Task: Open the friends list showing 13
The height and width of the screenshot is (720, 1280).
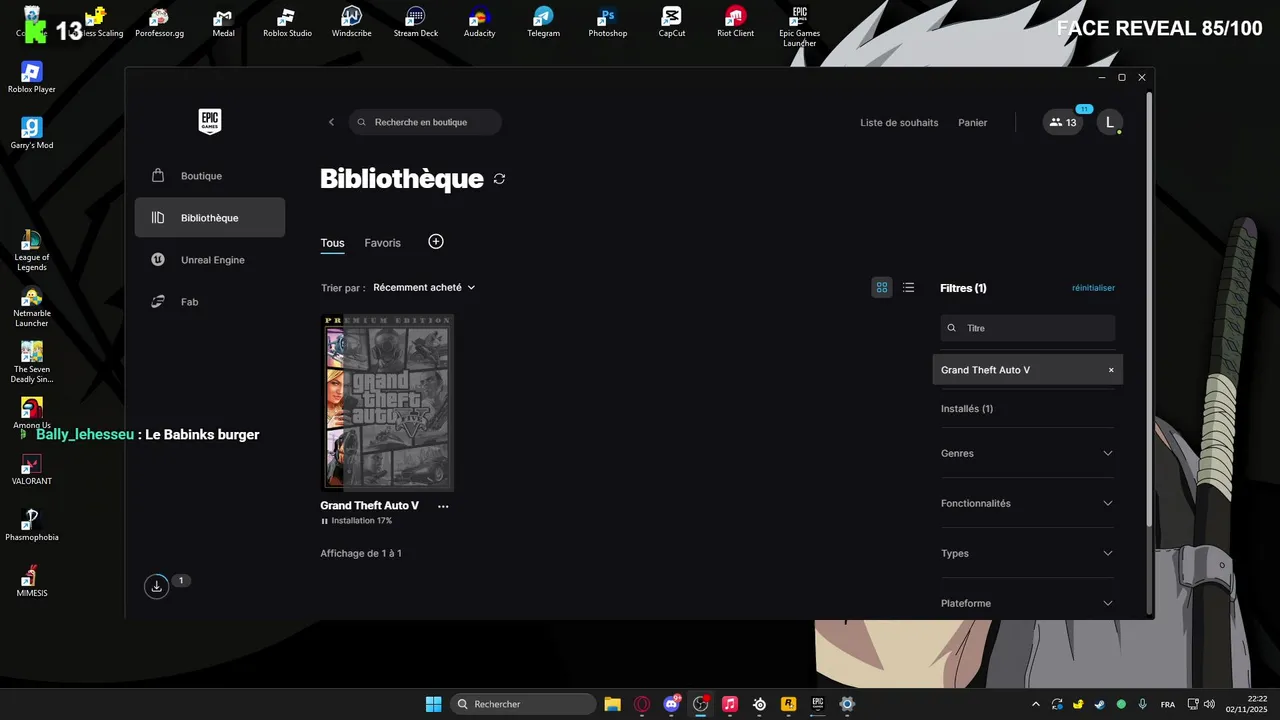Action: click(1063, 123)
